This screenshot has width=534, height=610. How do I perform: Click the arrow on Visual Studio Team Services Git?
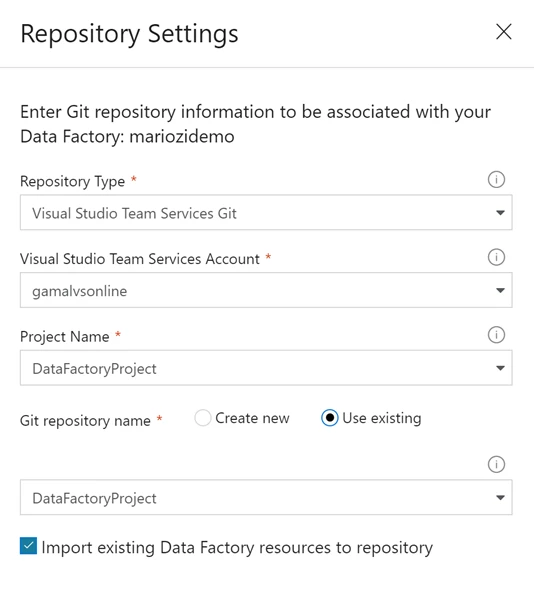pyautogui.click(x=501, y=213)
